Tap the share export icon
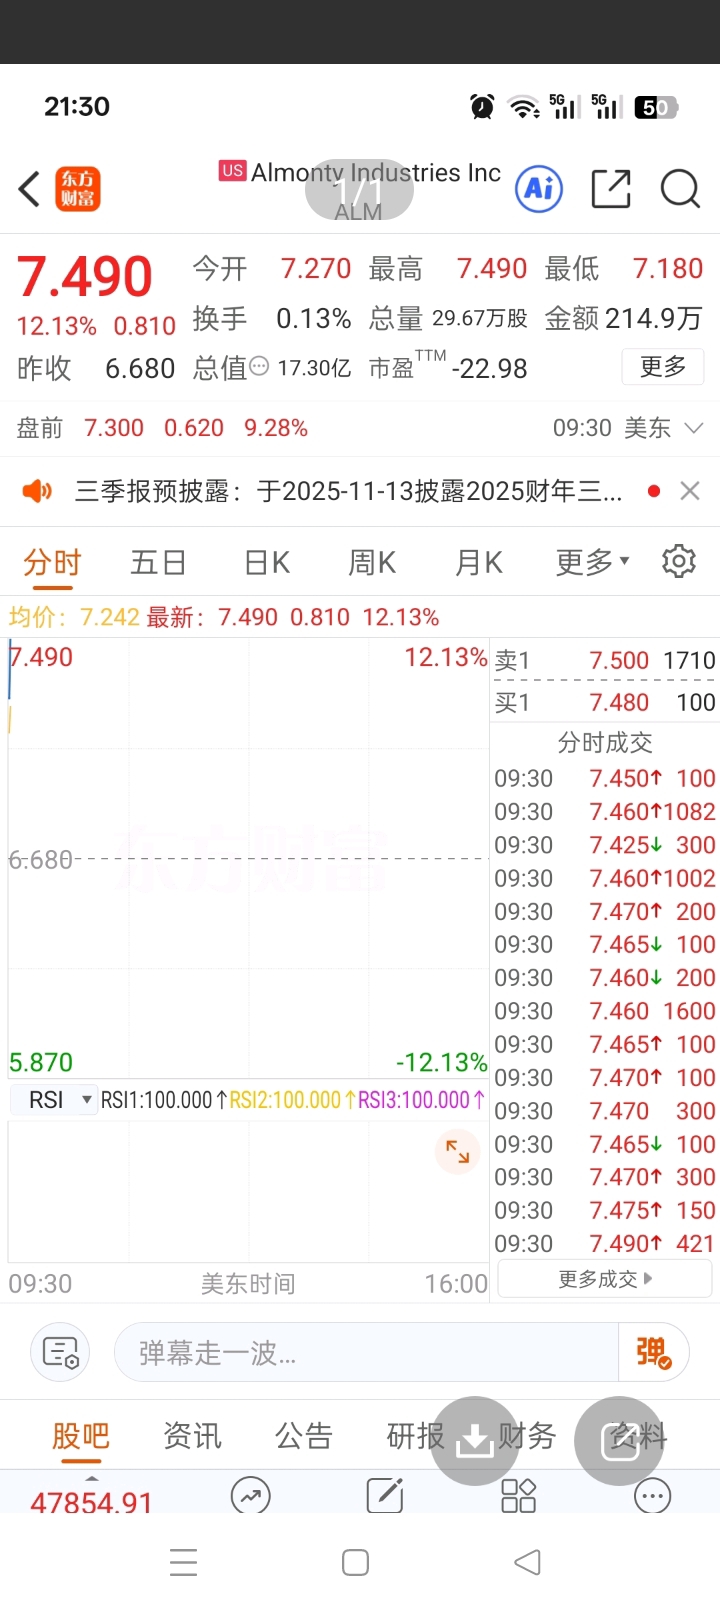The height and width of the screenshot is (1612, 720). click(x=611, y=188)
